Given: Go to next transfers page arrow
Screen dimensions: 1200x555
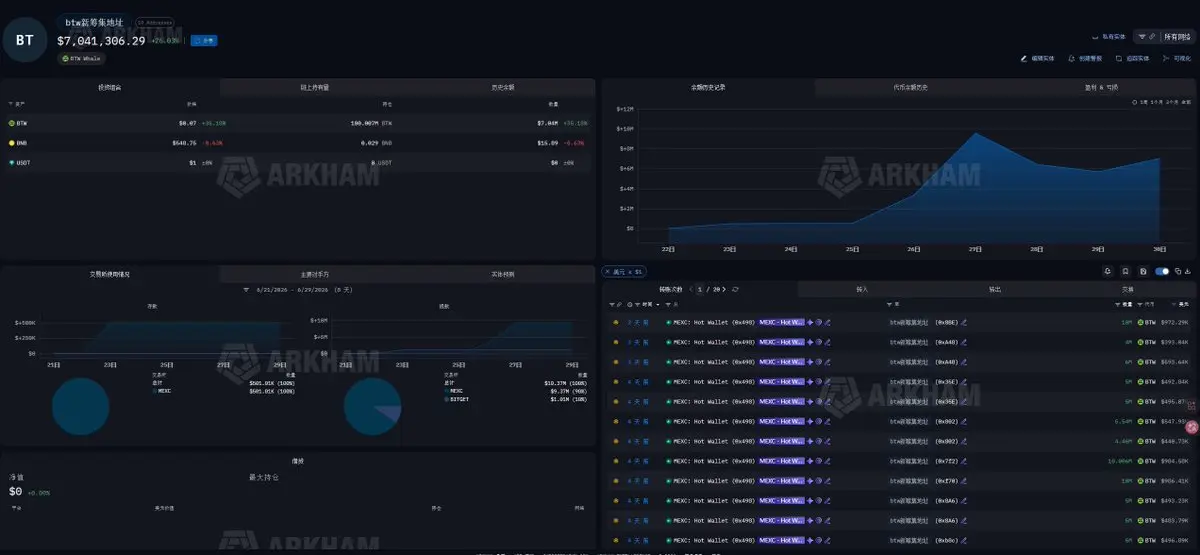Looking at the screenshot, I should (x=725, y=289).
